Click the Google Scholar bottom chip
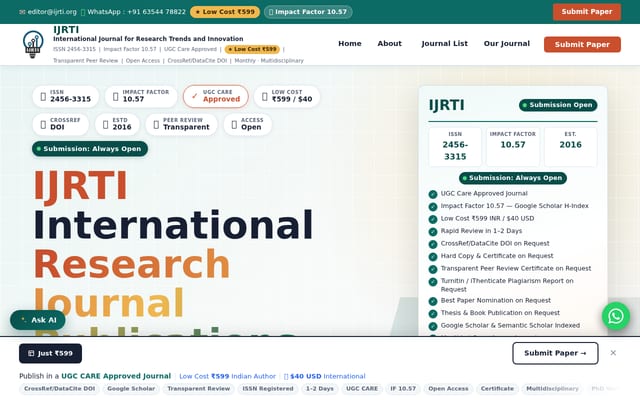The height and width of the screenshot is (400, 640). point(131,389)
